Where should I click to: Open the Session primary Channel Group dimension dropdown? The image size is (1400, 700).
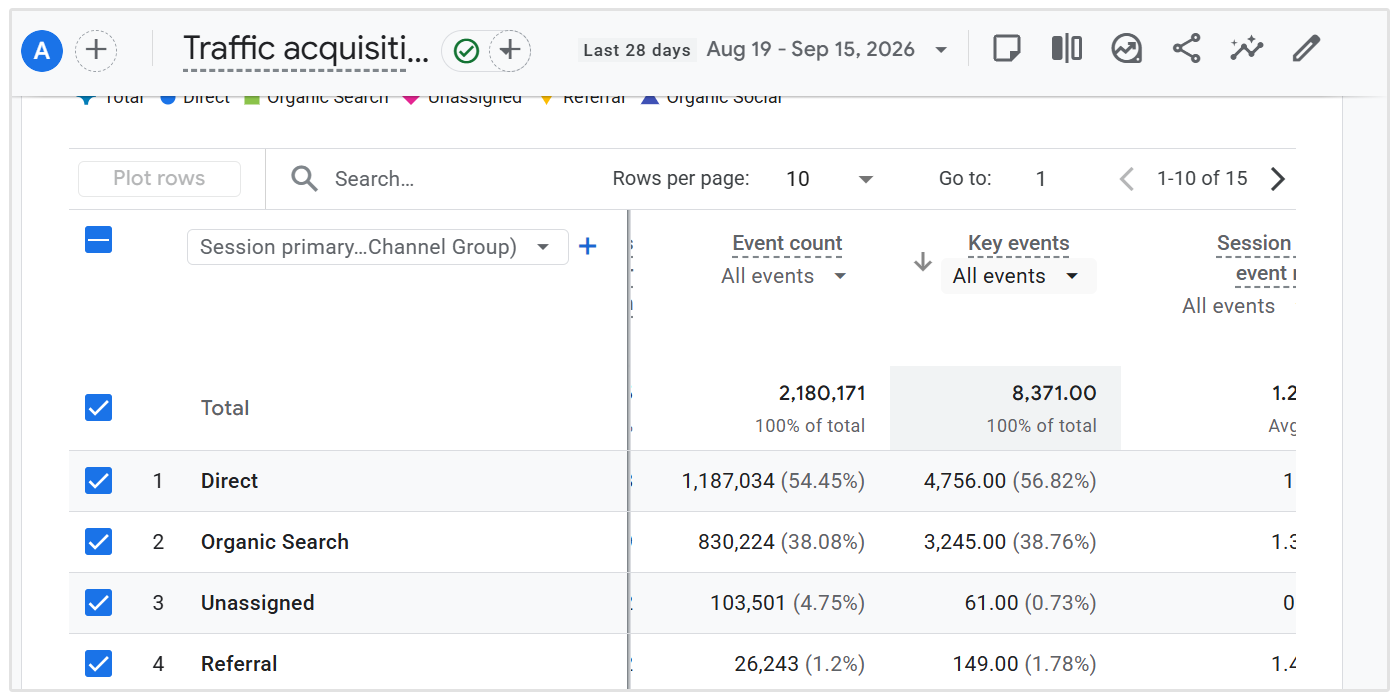point(378,247)
